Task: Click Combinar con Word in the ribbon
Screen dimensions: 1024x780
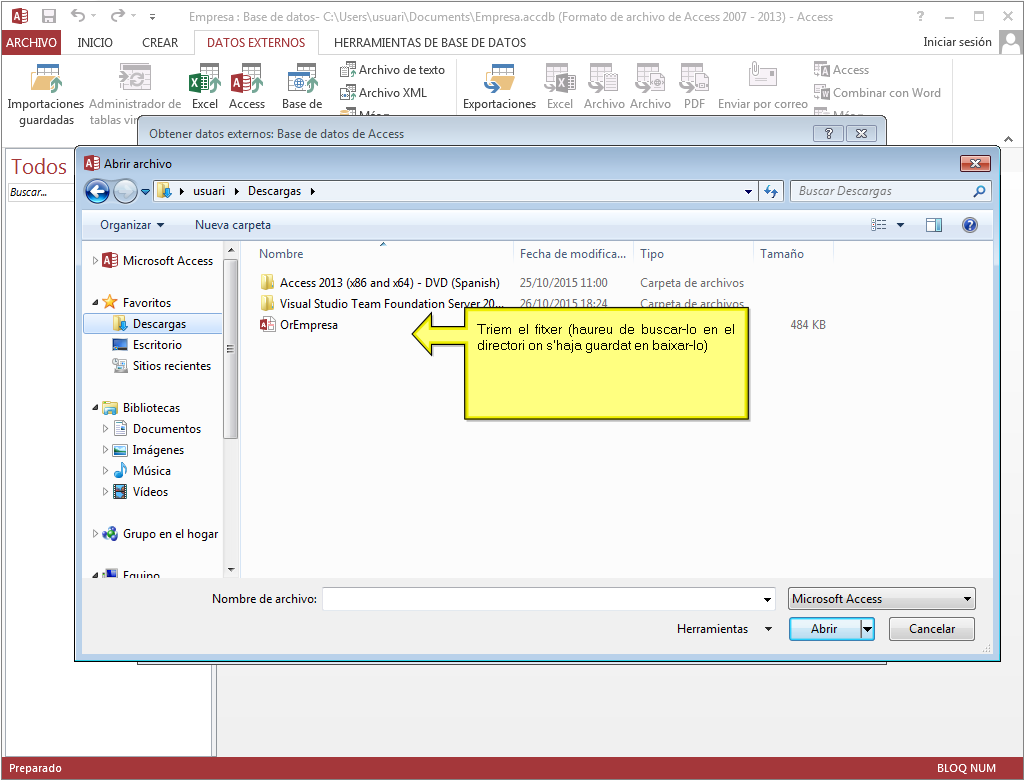Action: (877, 93)
